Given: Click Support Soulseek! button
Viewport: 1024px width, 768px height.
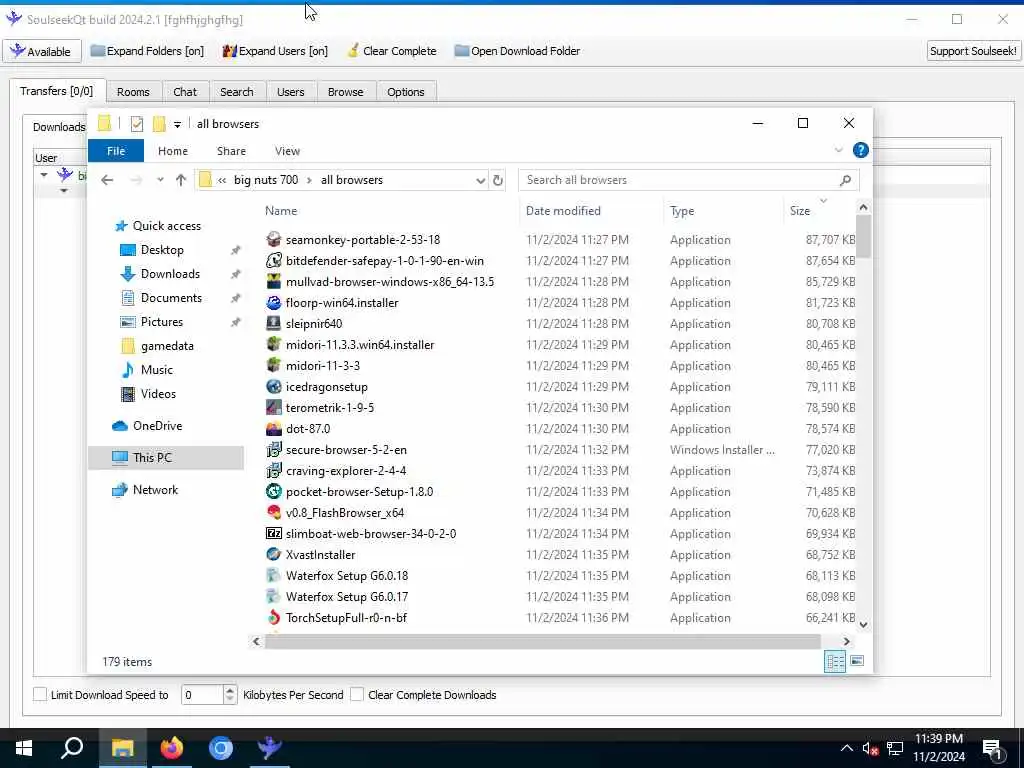Looking at the screenshot, I should click(973, 51).
